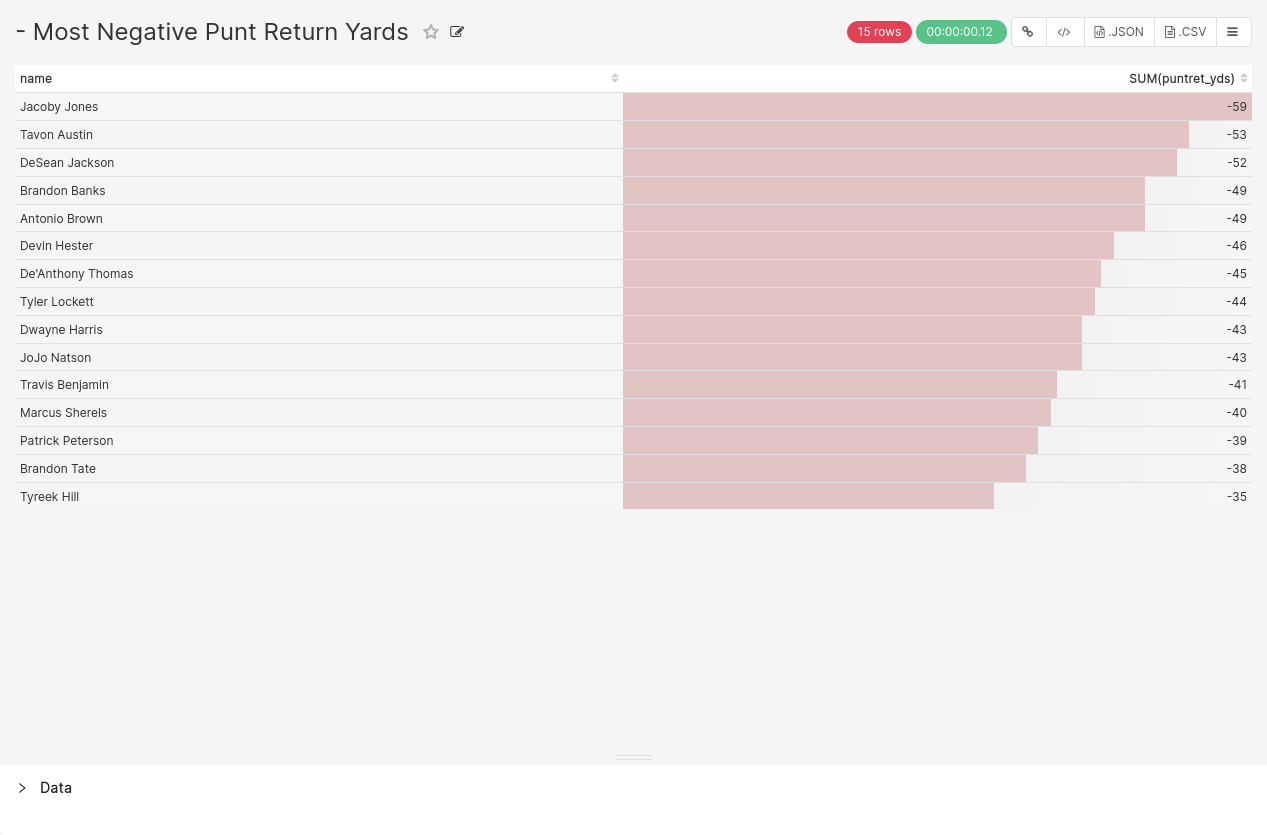Click the query time 00:00:00.12 badge

point(960,32)
